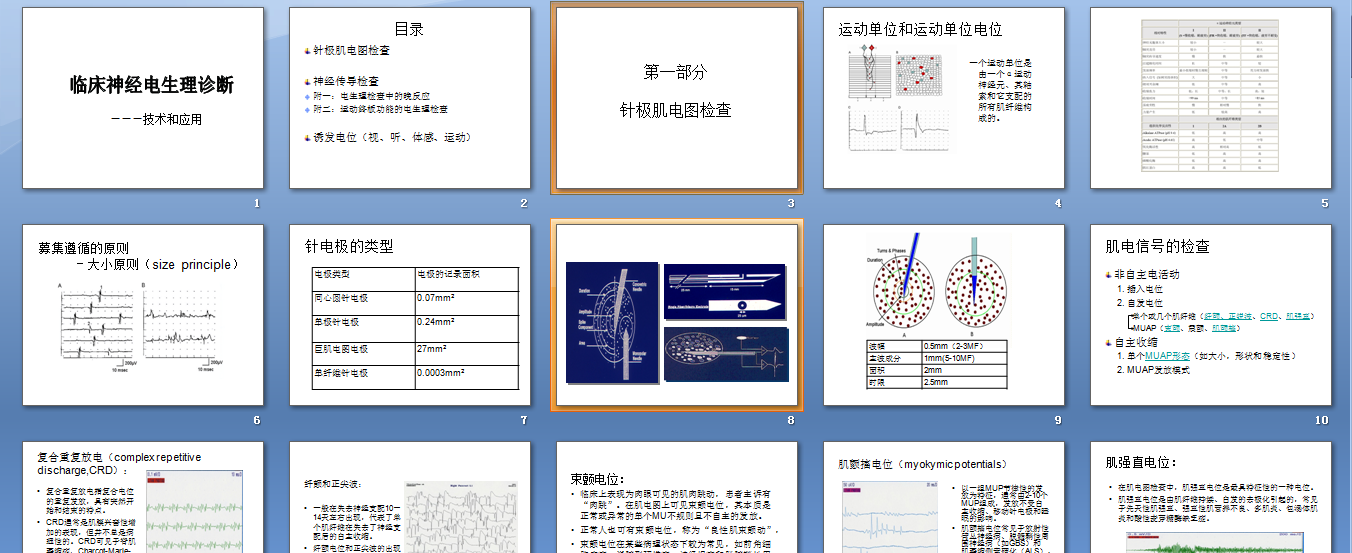Select the 束颤电位 slide thumbnail
The width and height of the screenshot is (1352, 553).
pos(675,498)
